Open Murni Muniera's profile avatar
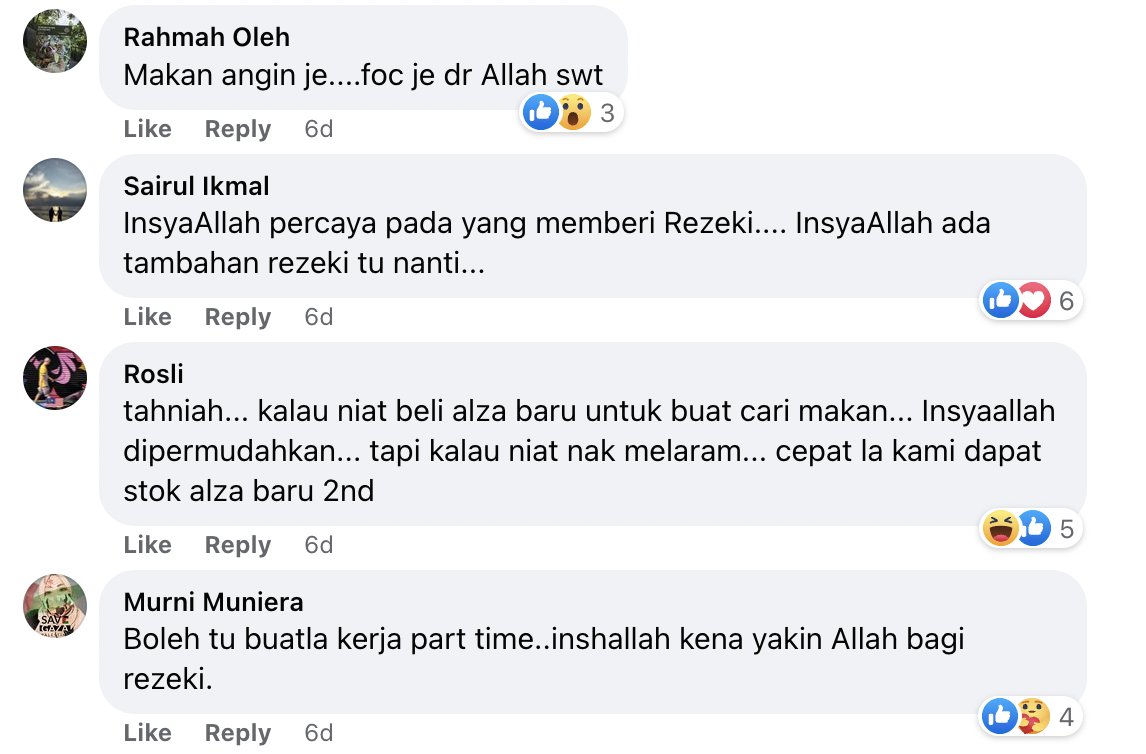Viewport: 1146px width, 754px height. tap(55, 606)
